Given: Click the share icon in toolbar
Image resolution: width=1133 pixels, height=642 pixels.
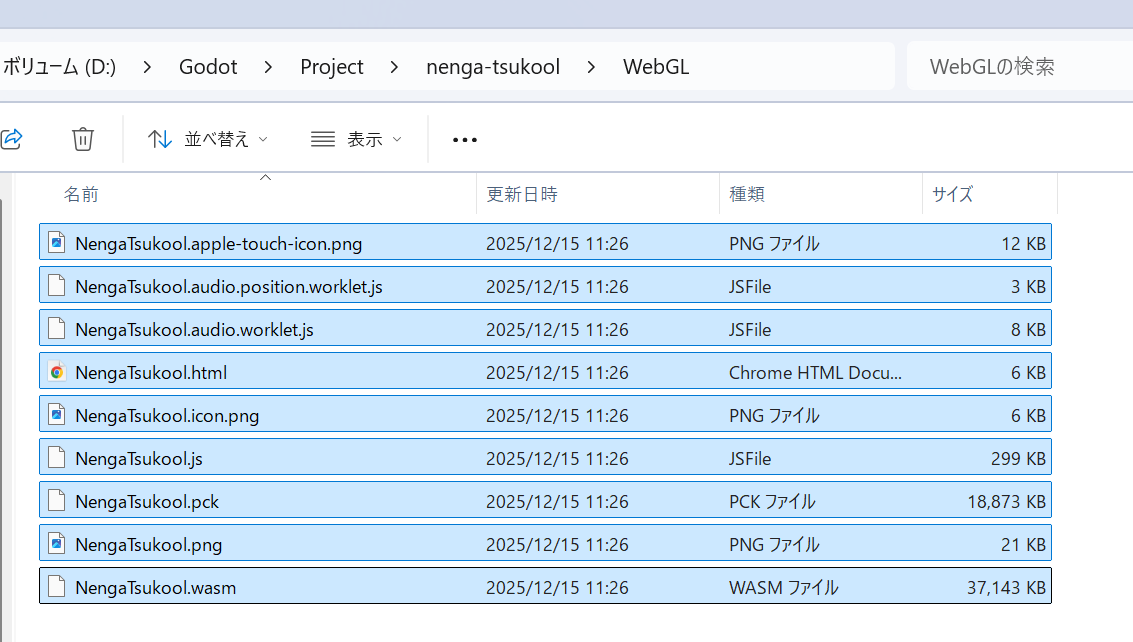Looking at the screenshot, I should 11,139.
